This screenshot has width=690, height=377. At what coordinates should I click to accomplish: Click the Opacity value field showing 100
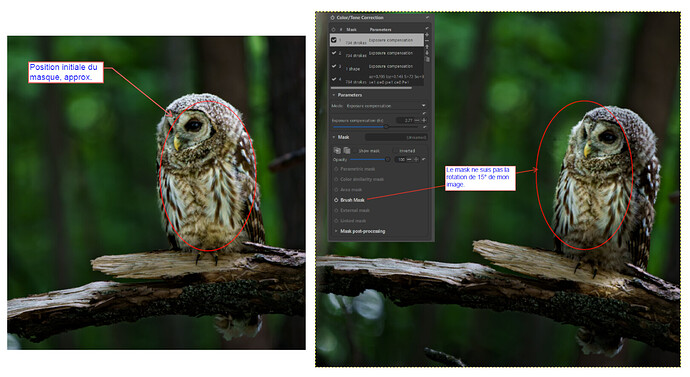tap(400, 159)
